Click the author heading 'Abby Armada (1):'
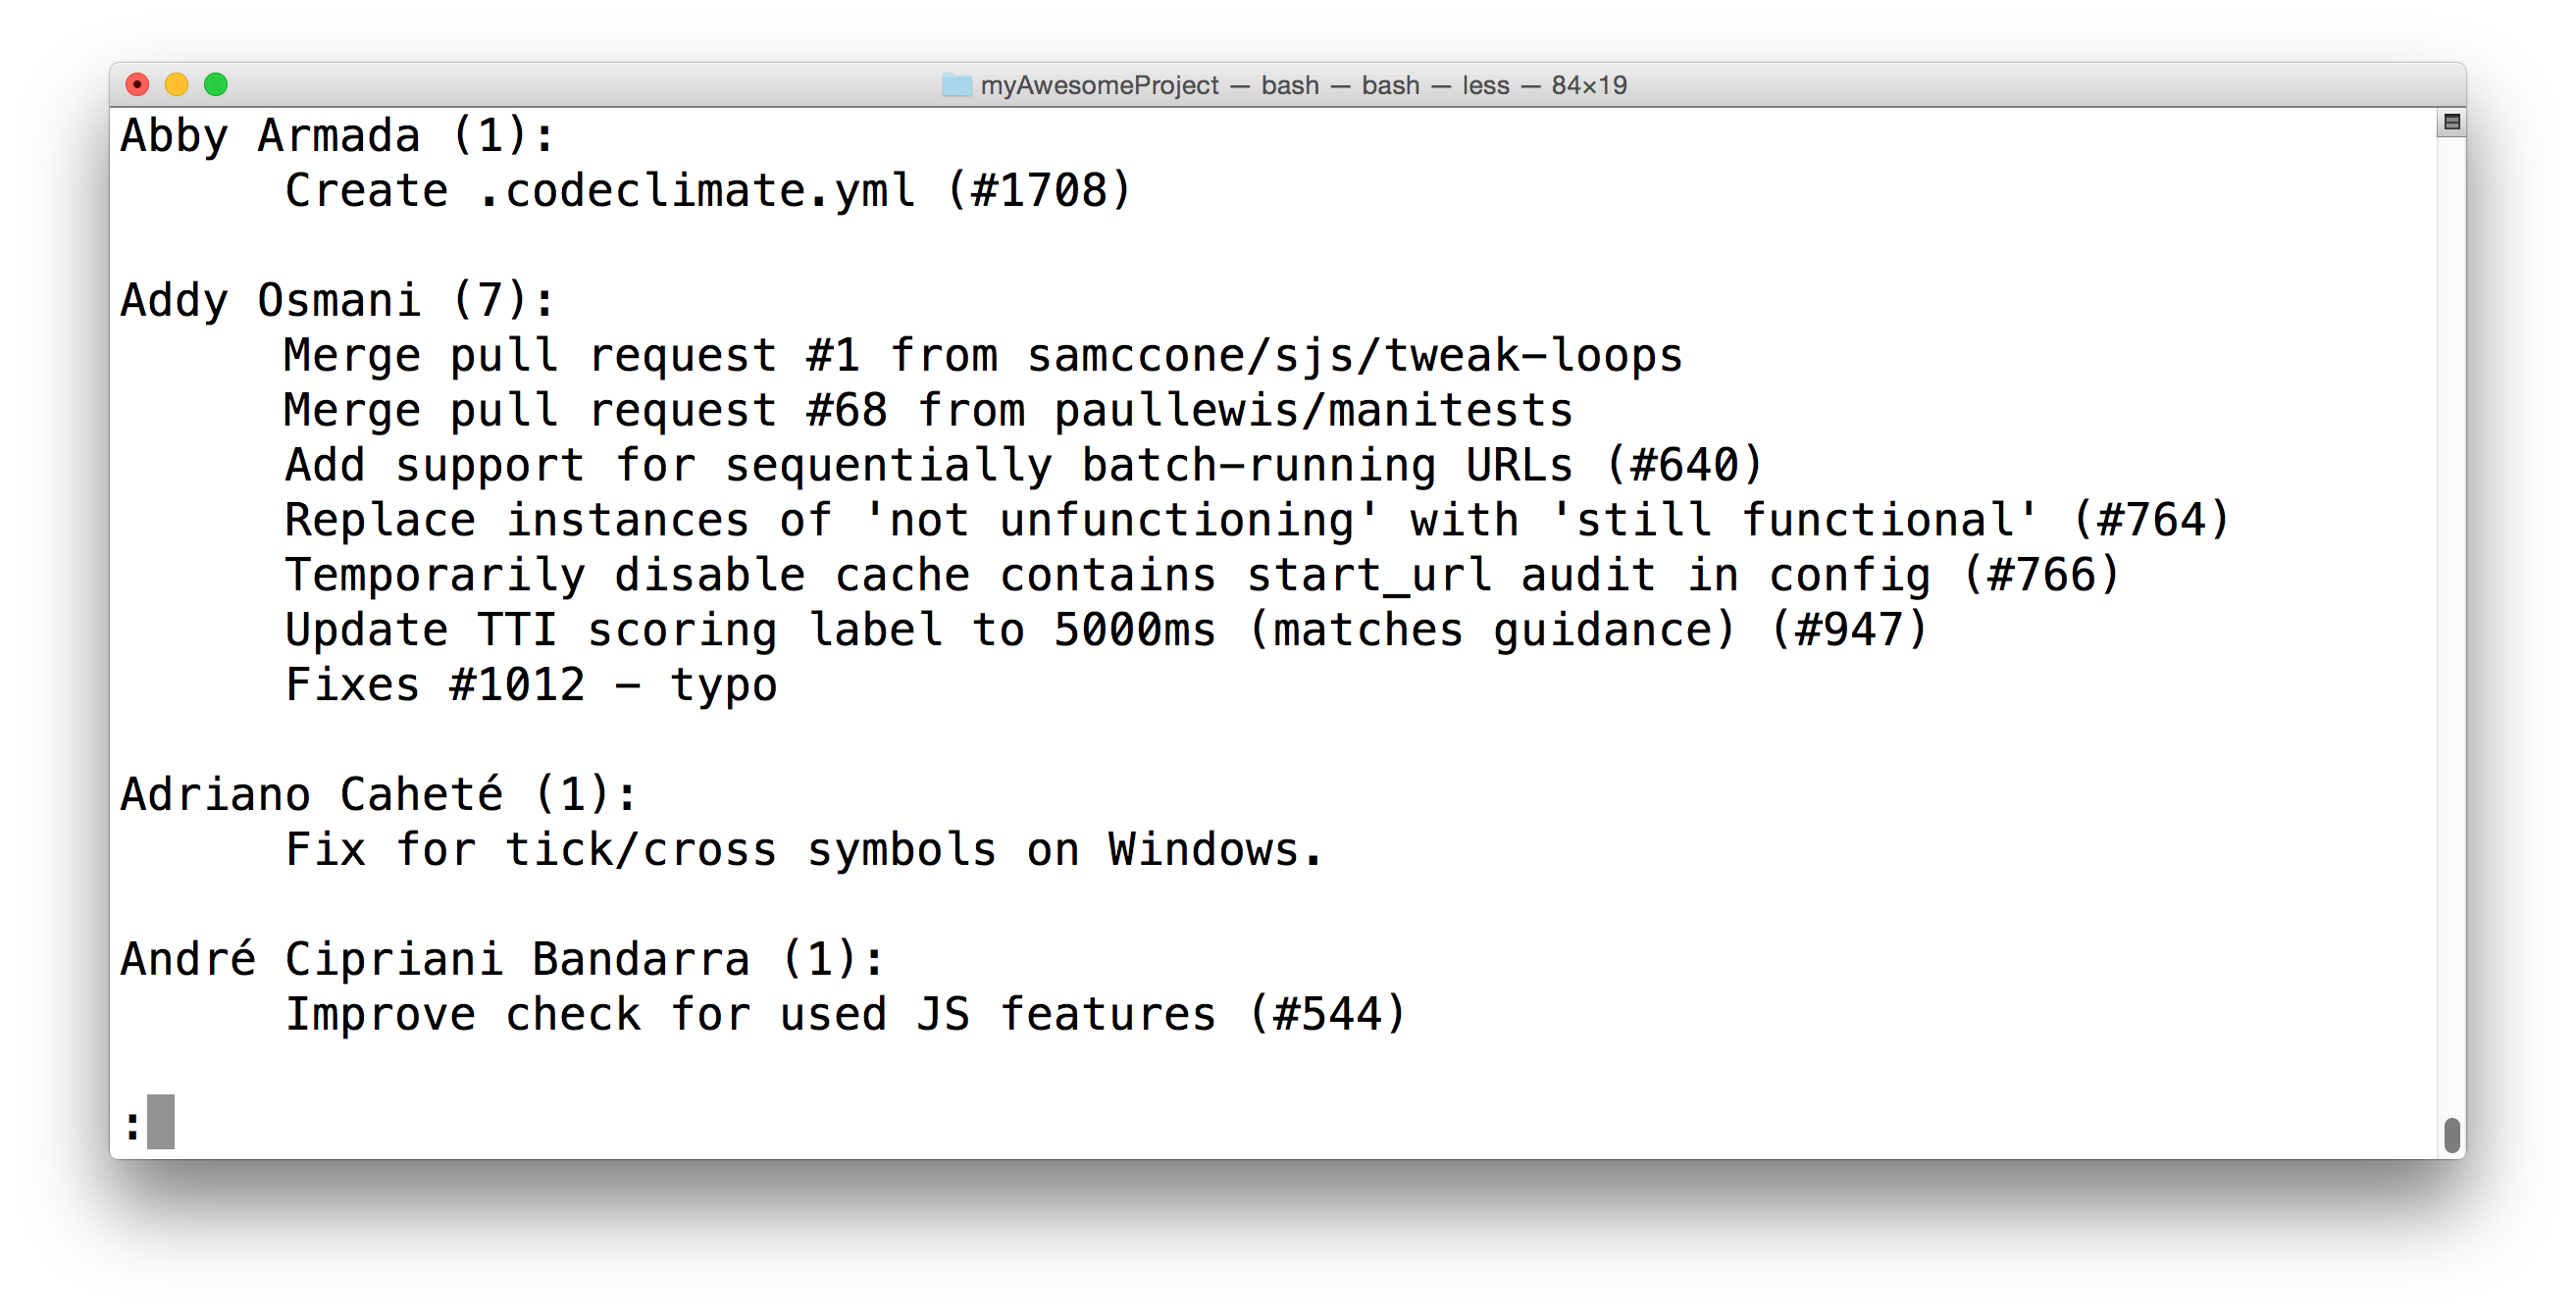 tap(335, 135)
